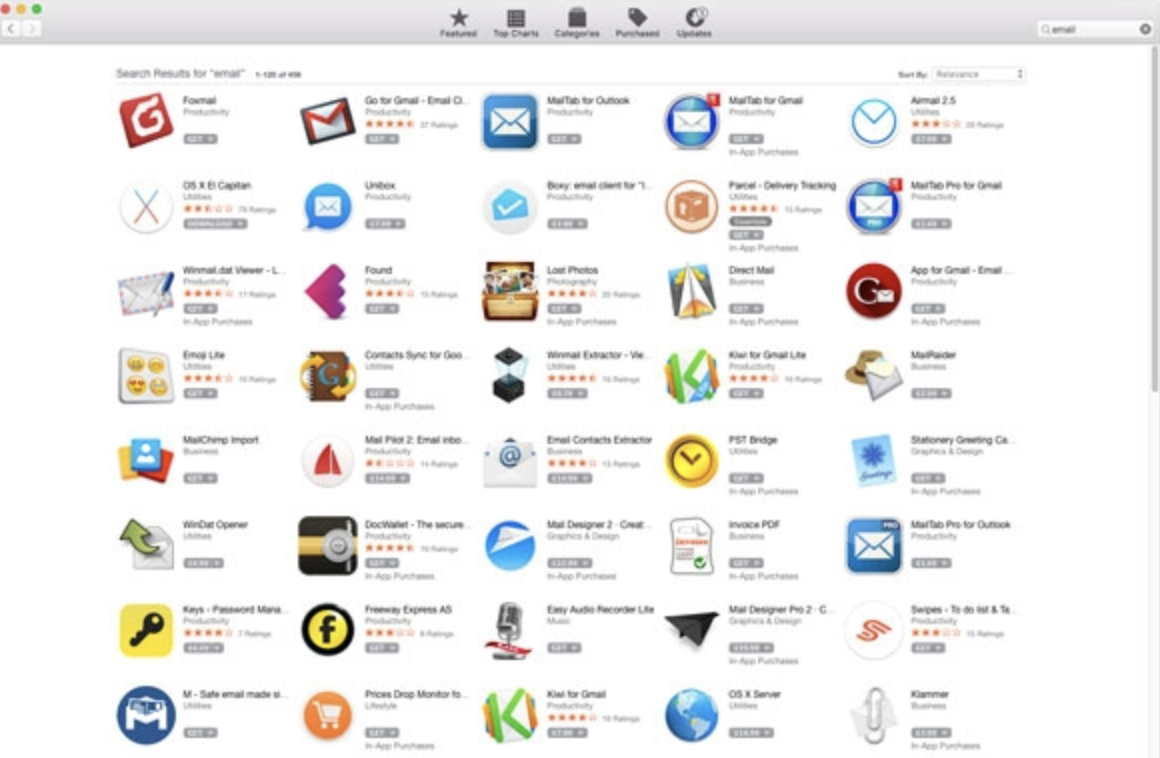The height and width of the screenshot is (758, 1160).
Task: Click the Unibox blue chat icon
Action: [x=328, y=206]
